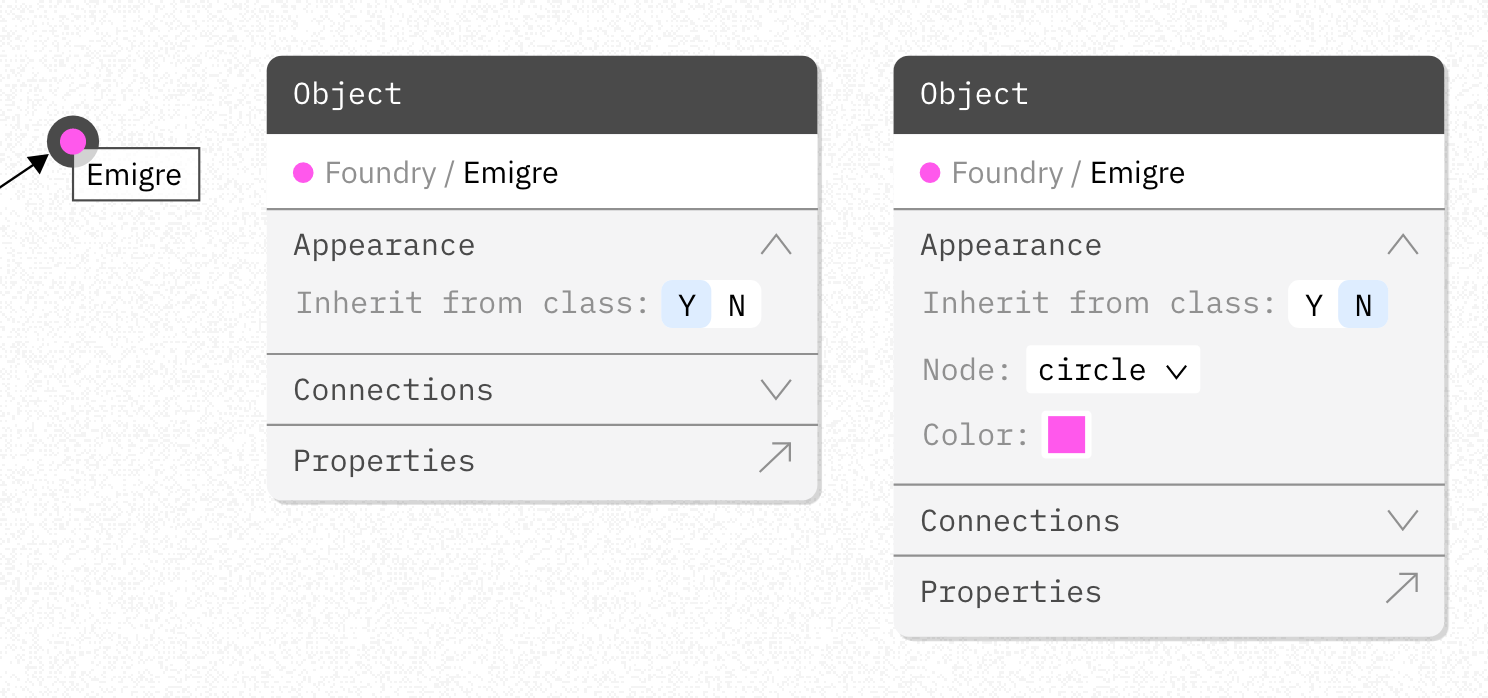Click the pink dot beside Foundry in right panel
Image resolution: width=1488 pixels, height=698 pixels.
[930, 173]
